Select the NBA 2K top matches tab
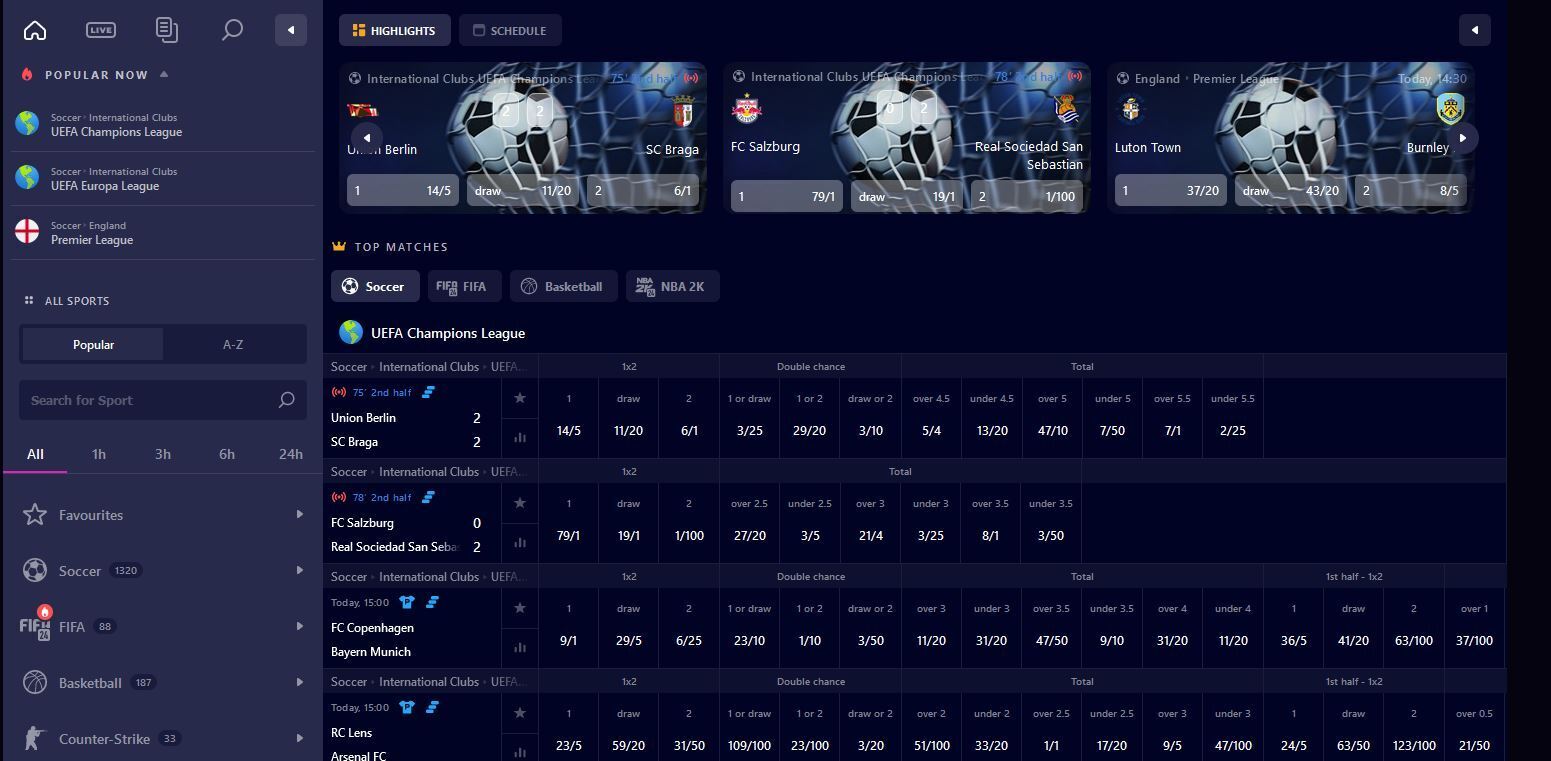 point(672,286)
